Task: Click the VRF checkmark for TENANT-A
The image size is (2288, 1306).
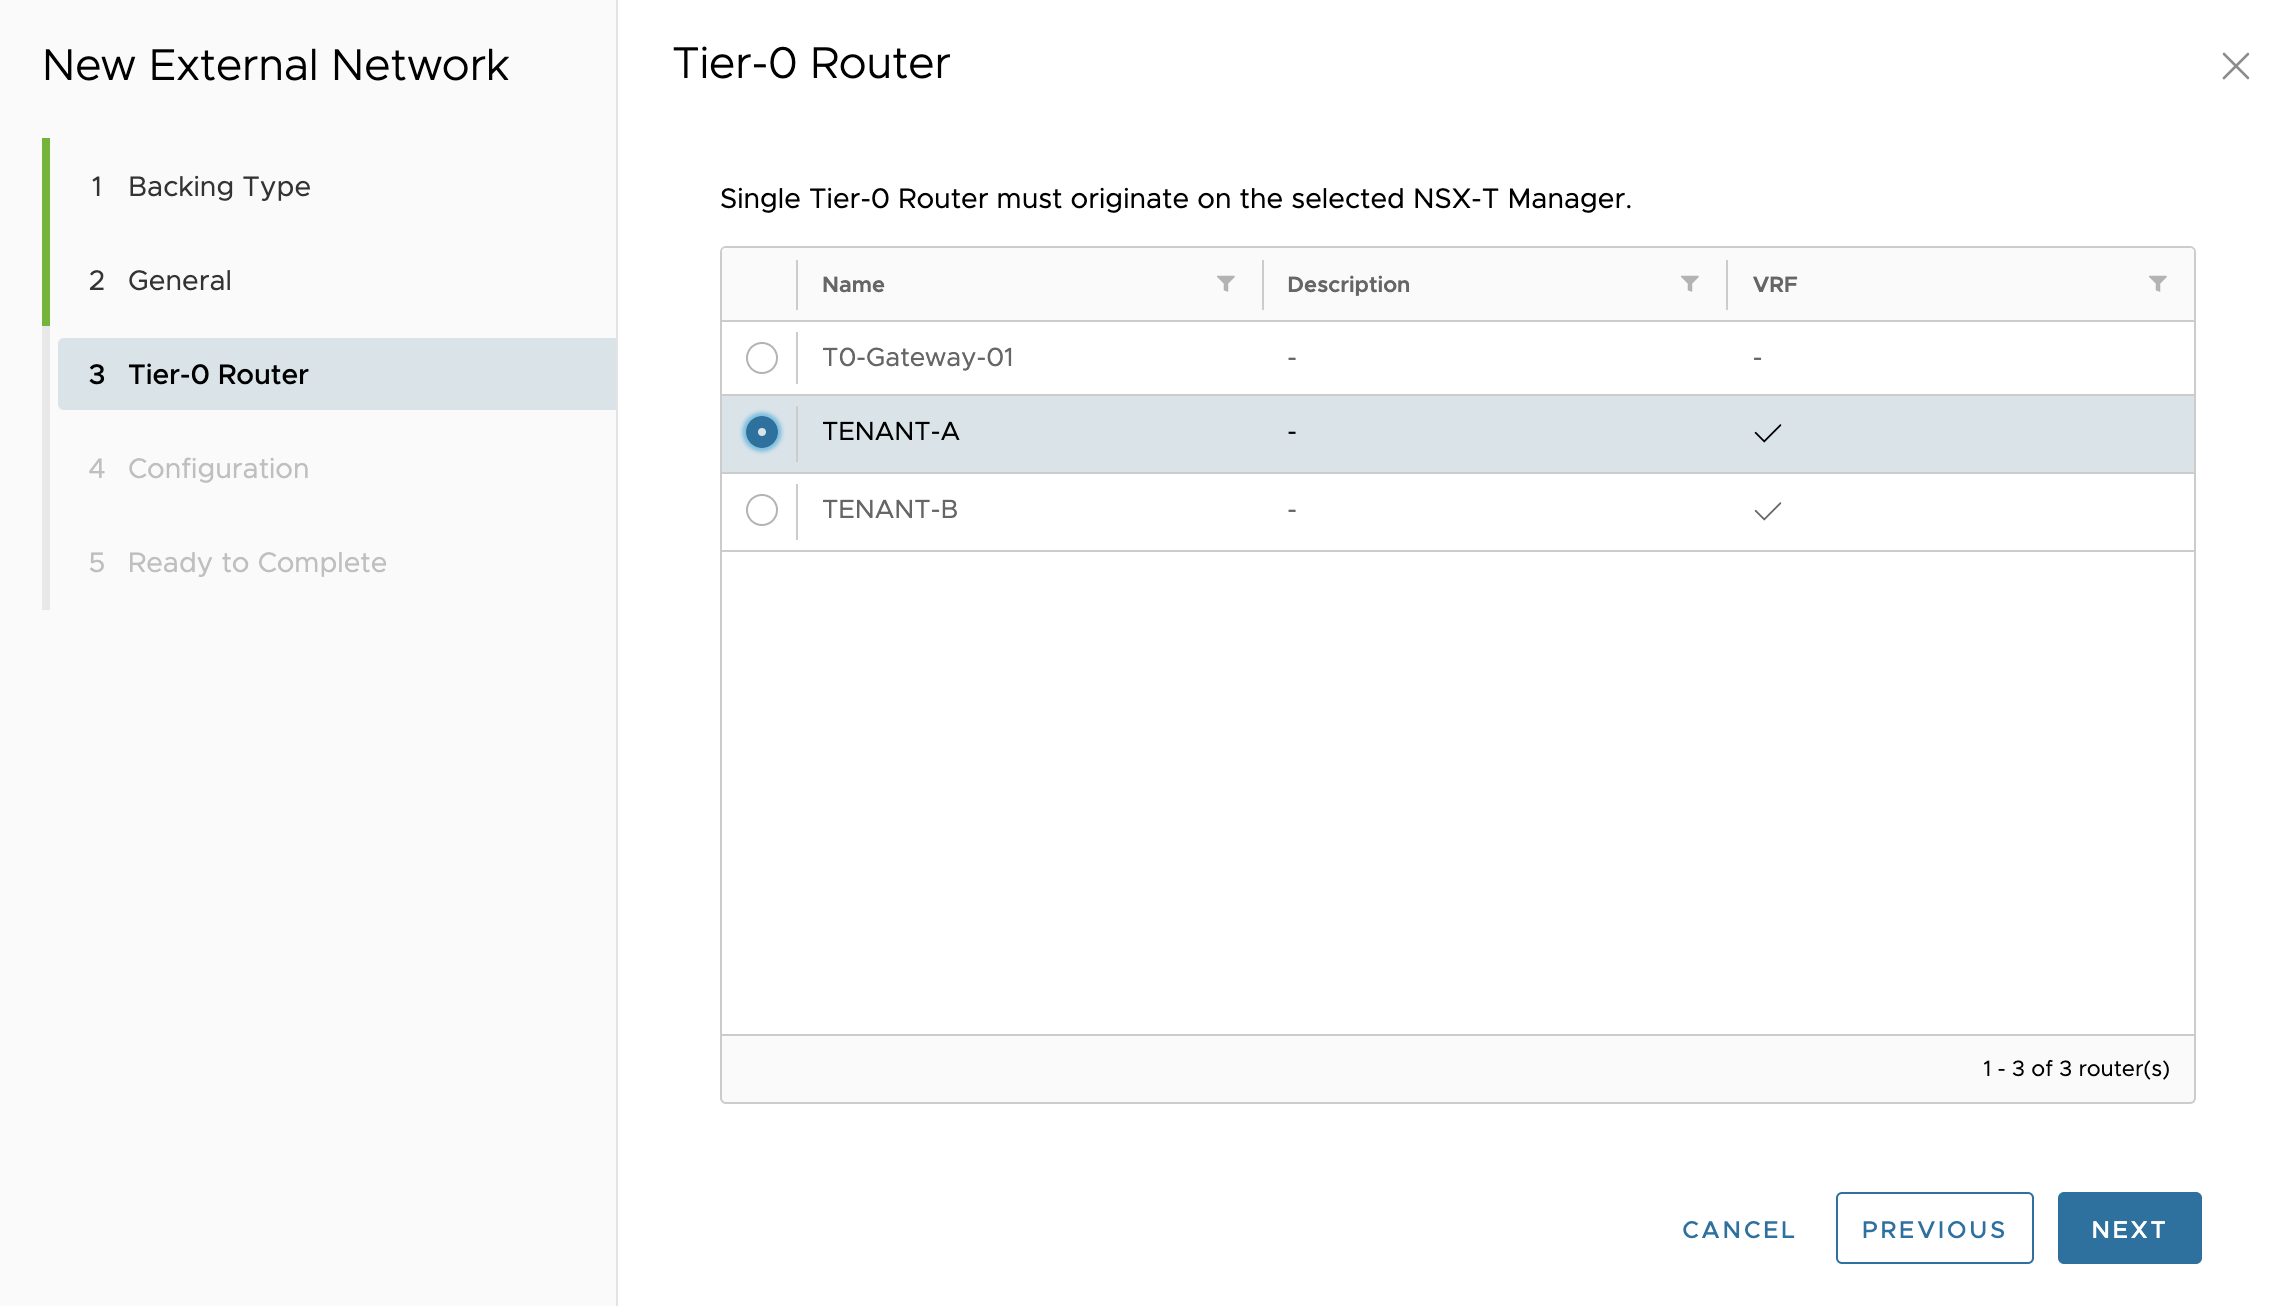Action: click(x=1767, y=433)
